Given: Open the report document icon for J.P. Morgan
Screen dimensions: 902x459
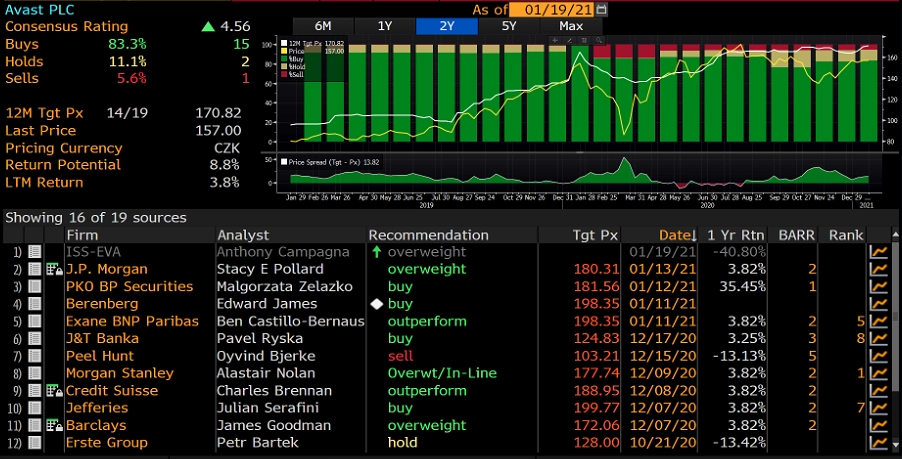Looking at the screenshot, I should (x=35, y=269).
